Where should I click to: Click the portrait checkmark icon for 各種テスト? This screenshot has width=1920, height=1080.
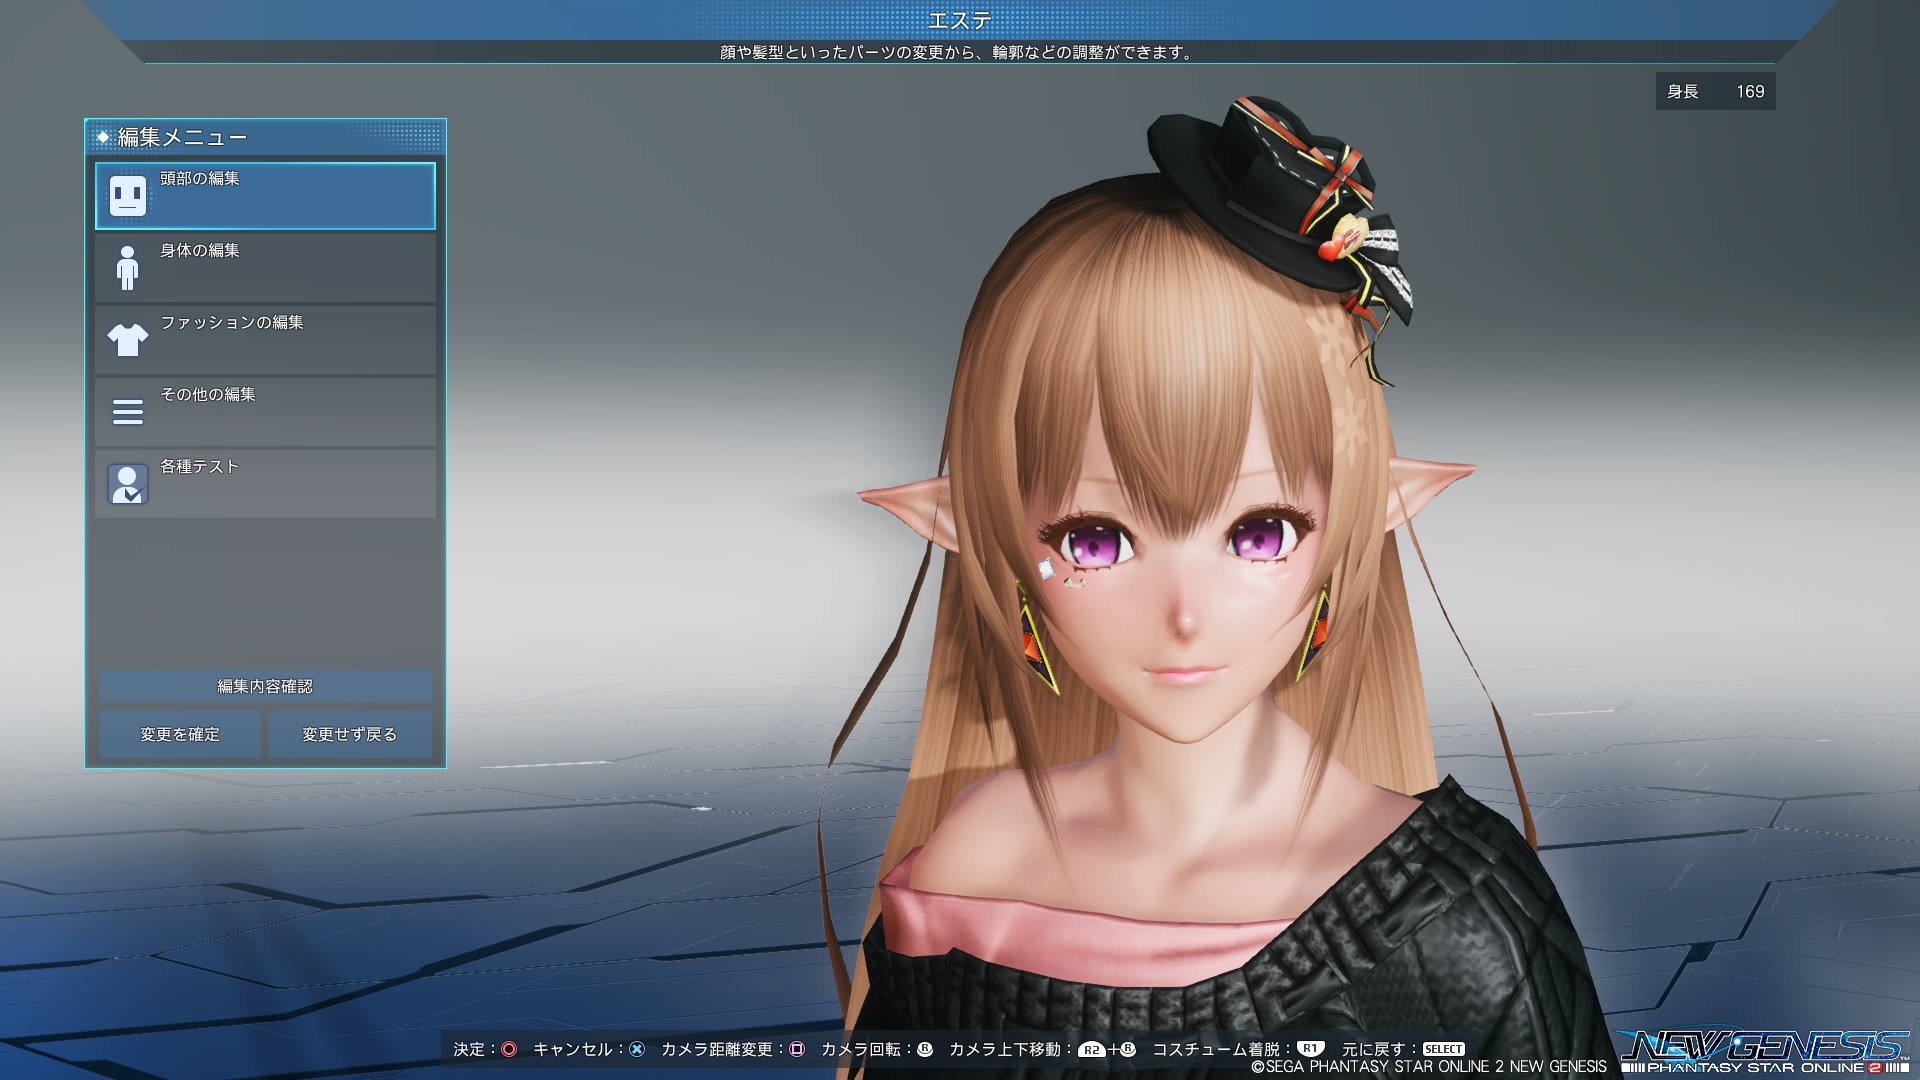pos(126,483)
